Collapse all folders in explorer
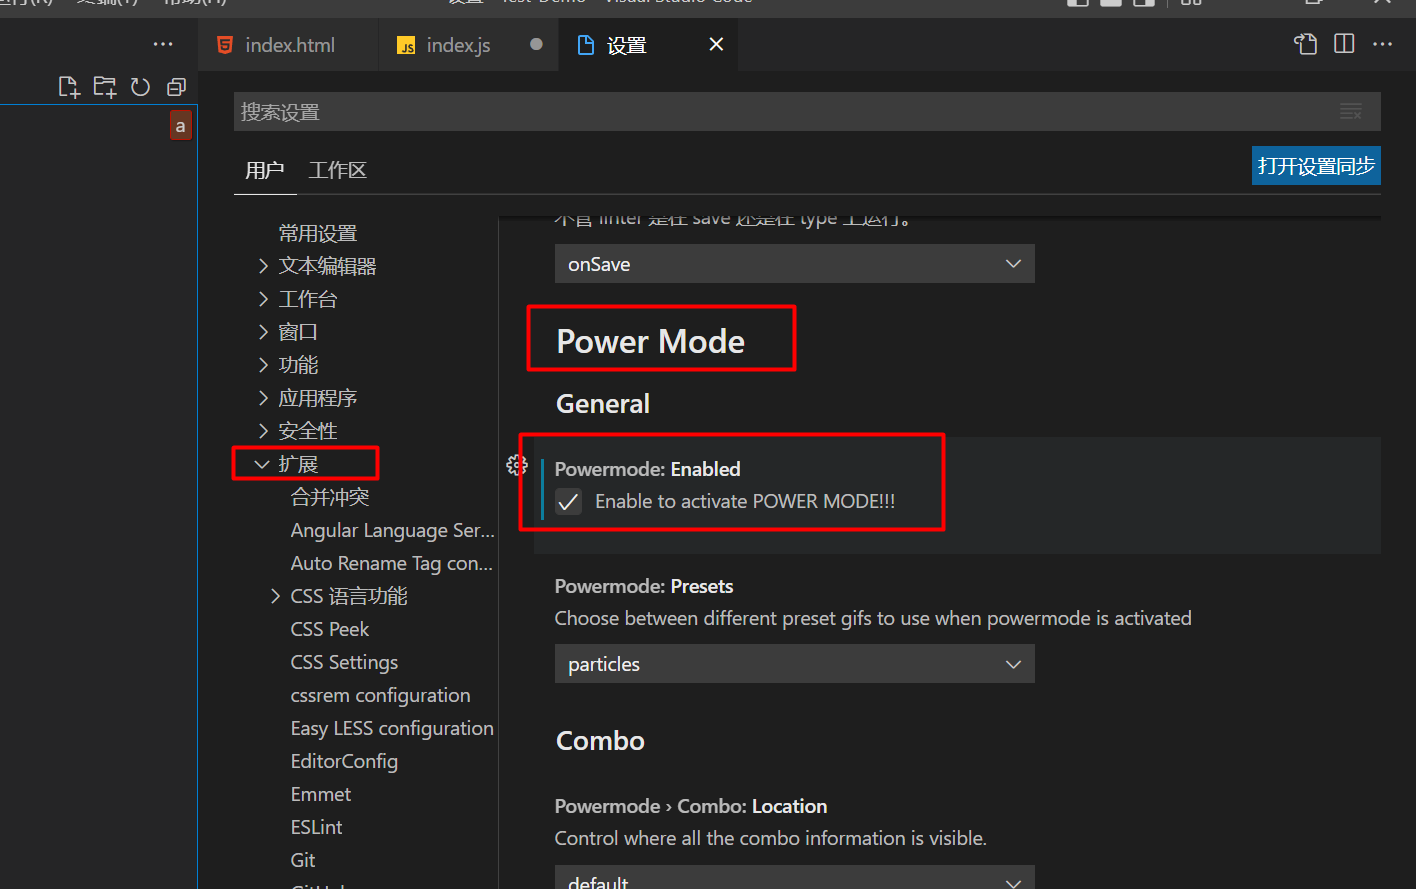The width and height of the screenshot is (1416, 889). point(177,87)
